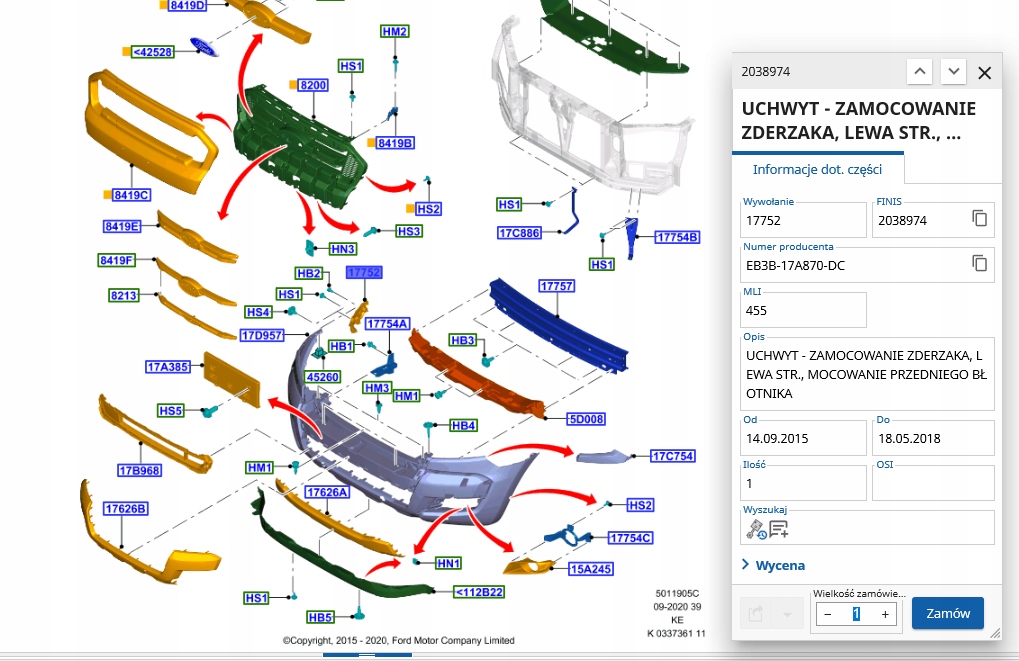
Task: Select callout 45260 in the diagram
Action: 323,377
